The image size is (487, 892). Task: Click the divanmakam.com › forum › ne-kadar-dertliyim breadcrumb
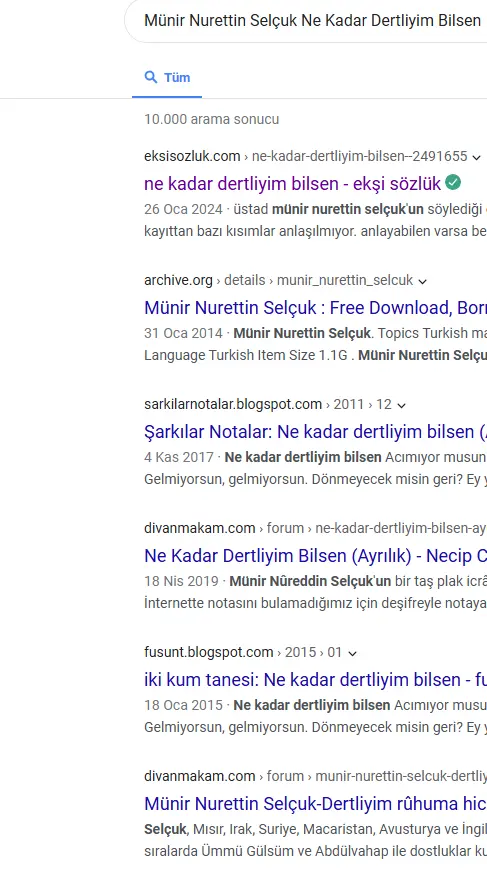point(315,528)
